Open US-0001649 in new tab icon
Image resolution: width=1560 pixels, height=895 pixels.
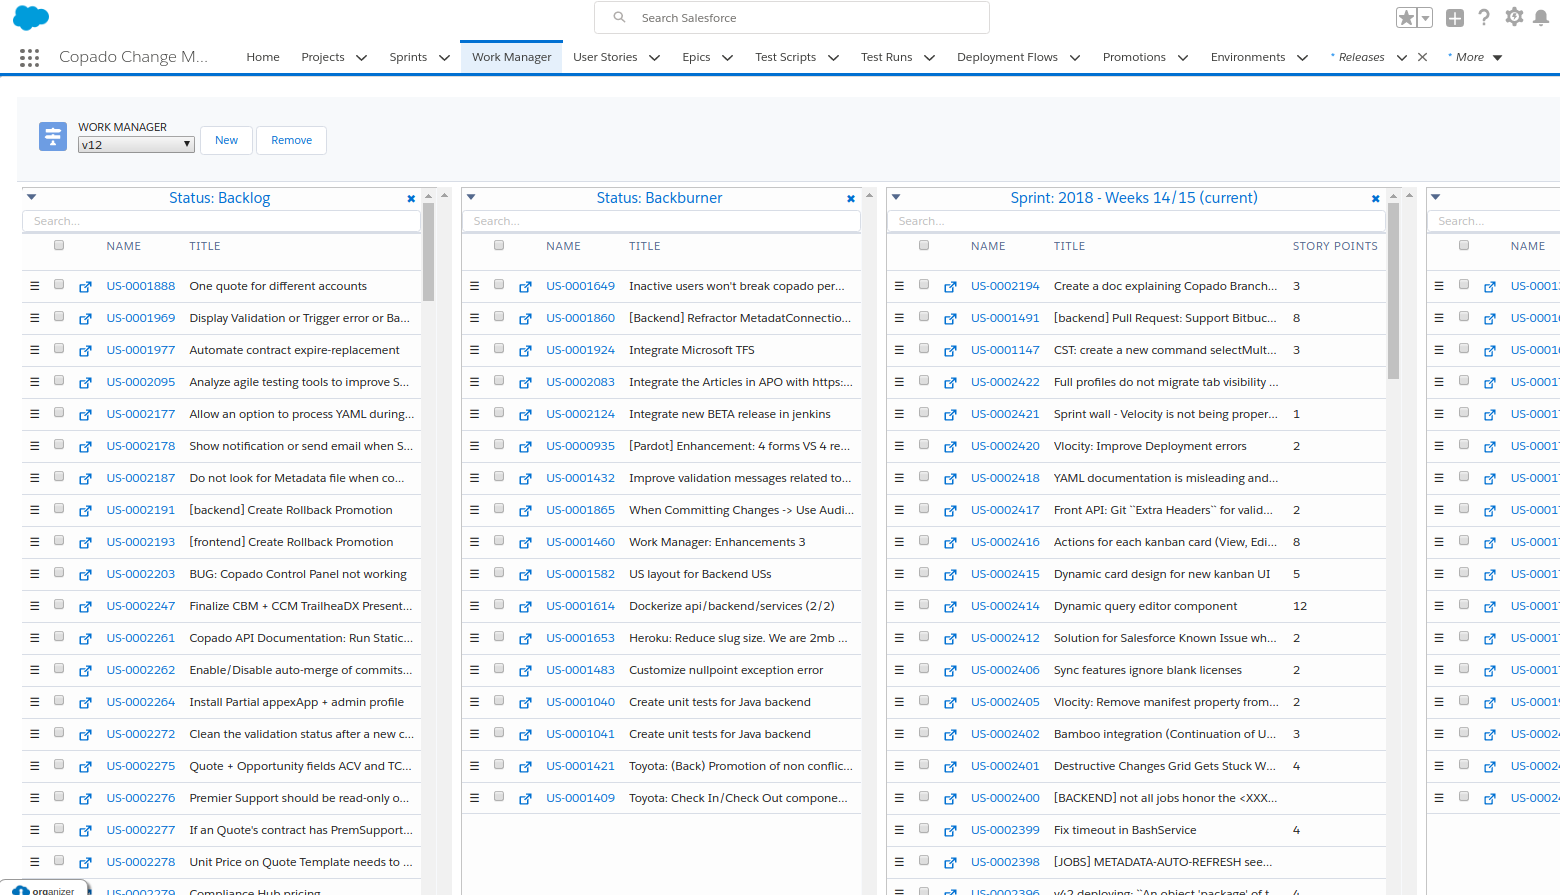[x=525, y=287]
